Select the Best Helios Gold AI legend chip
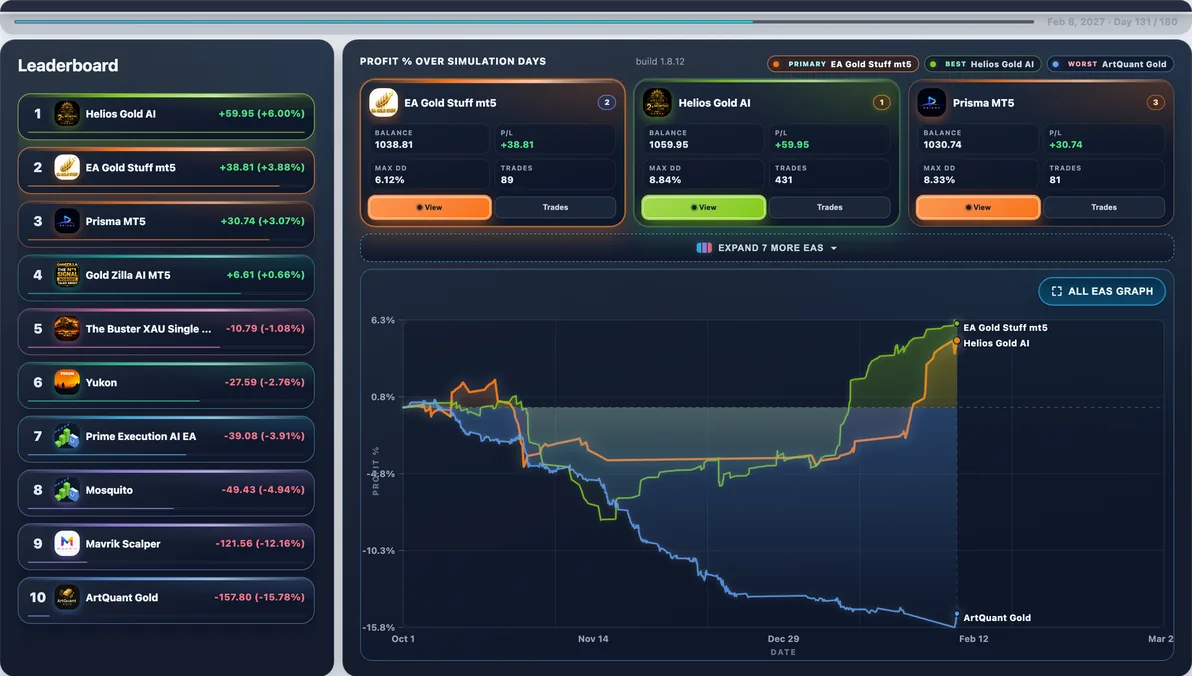The width and height of the screenshot is (1192, 676). [983, 65]
